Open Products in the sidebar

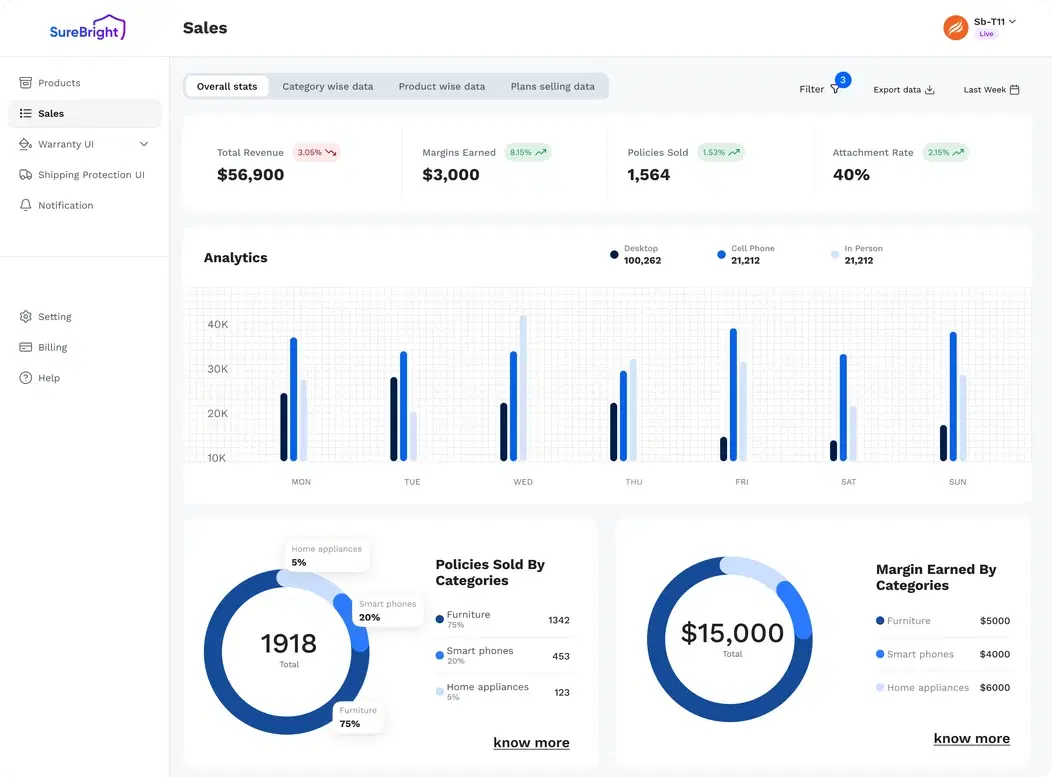85,83
